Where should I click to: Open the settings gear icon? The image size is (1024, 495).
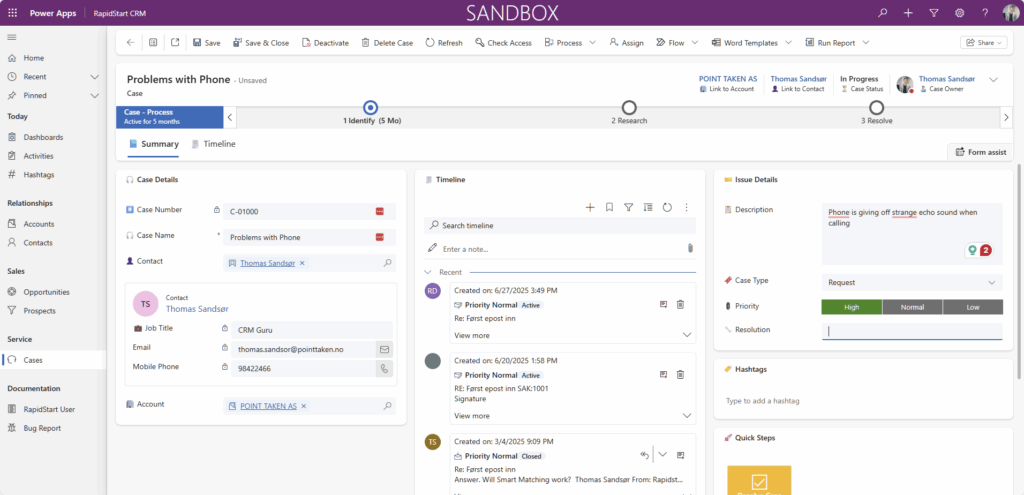[959, 13]
